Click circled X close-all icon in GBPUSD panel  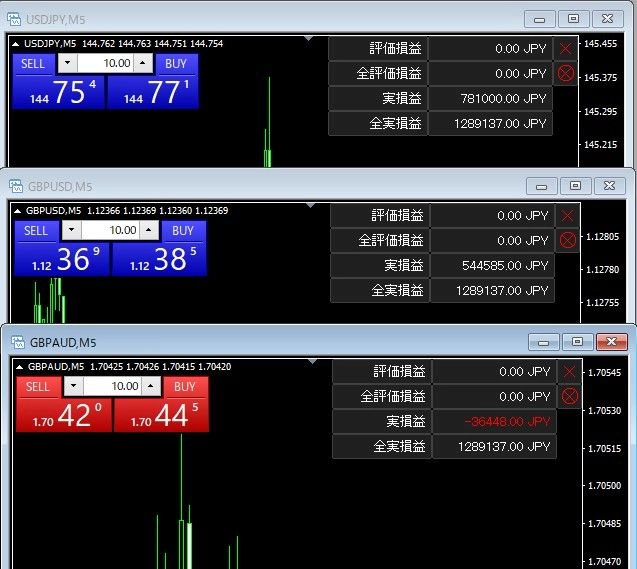pos(568,240)
